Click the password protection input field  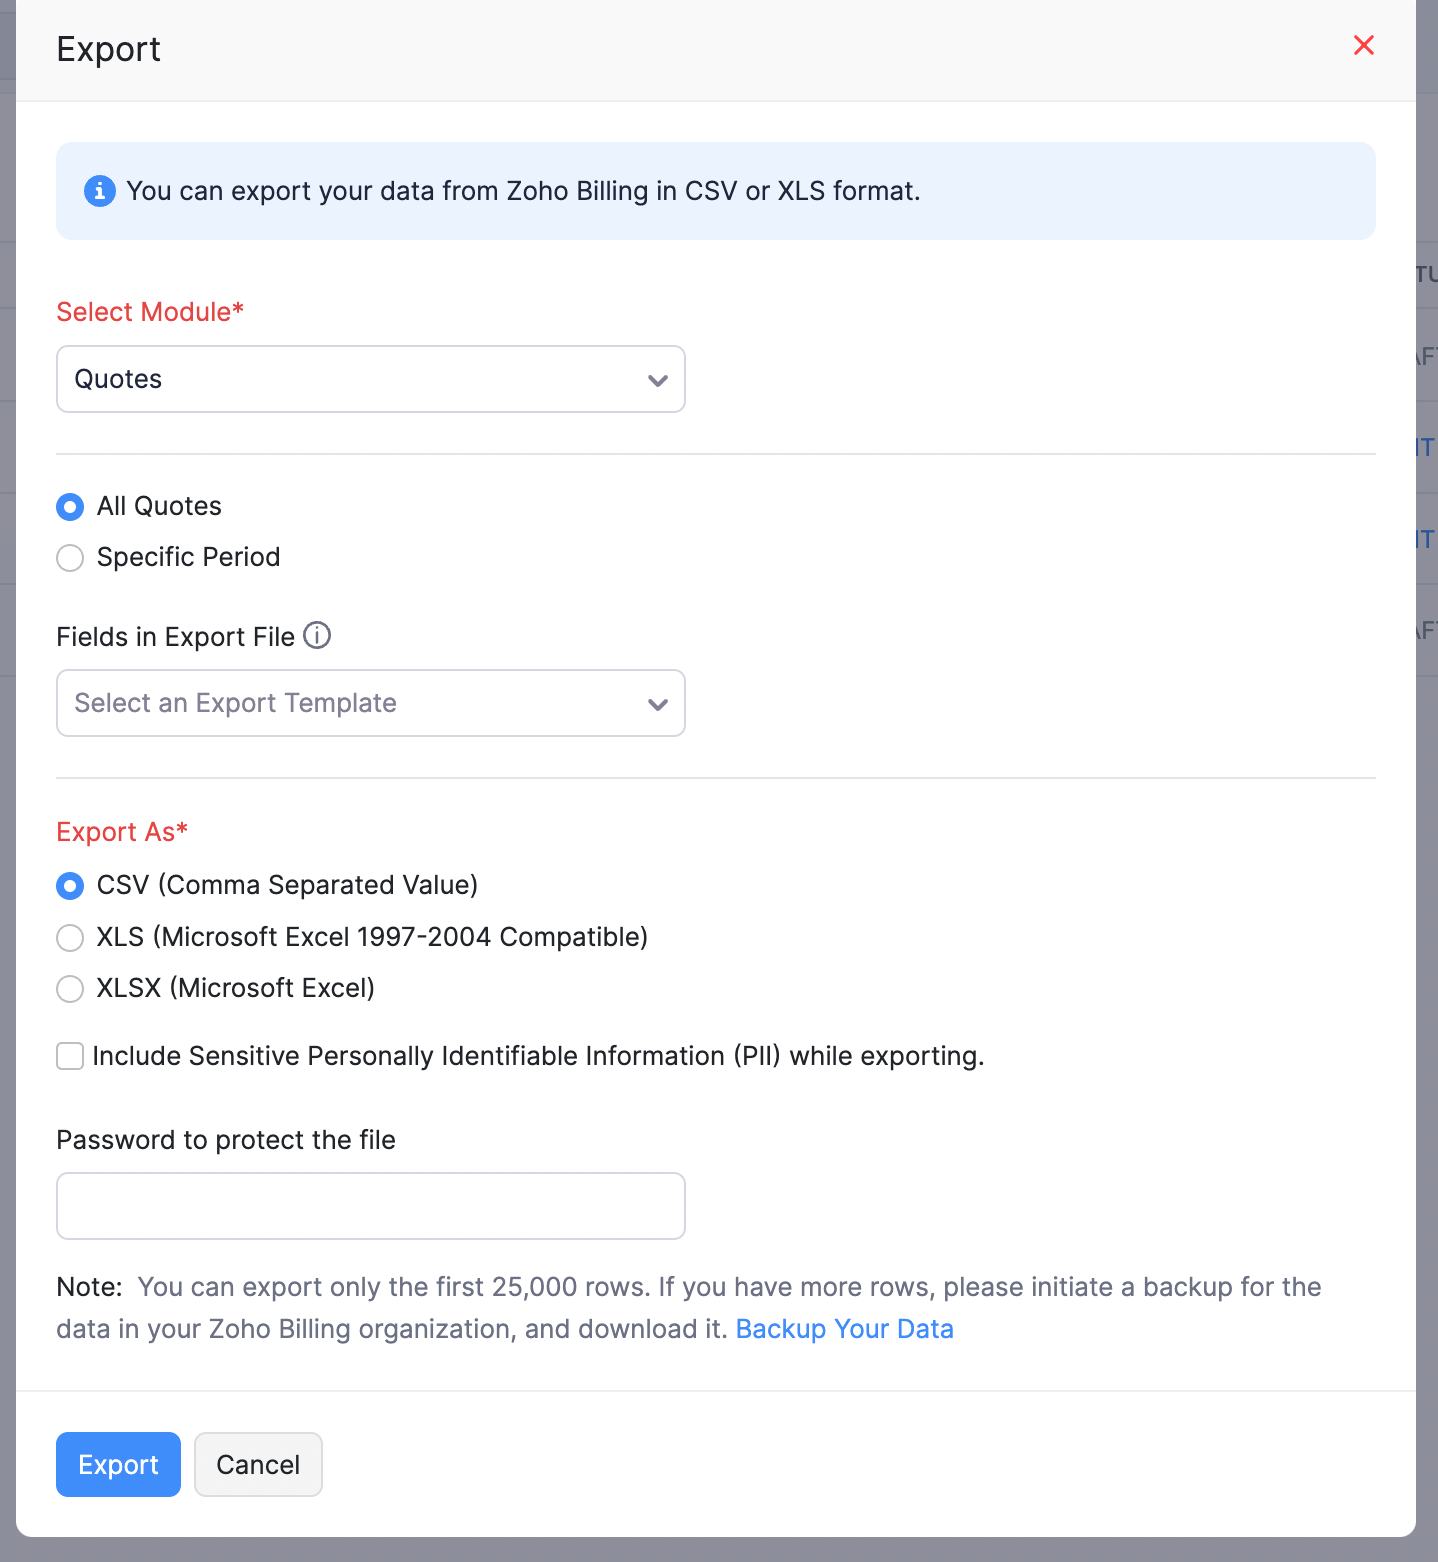(x=370, y=1206)
